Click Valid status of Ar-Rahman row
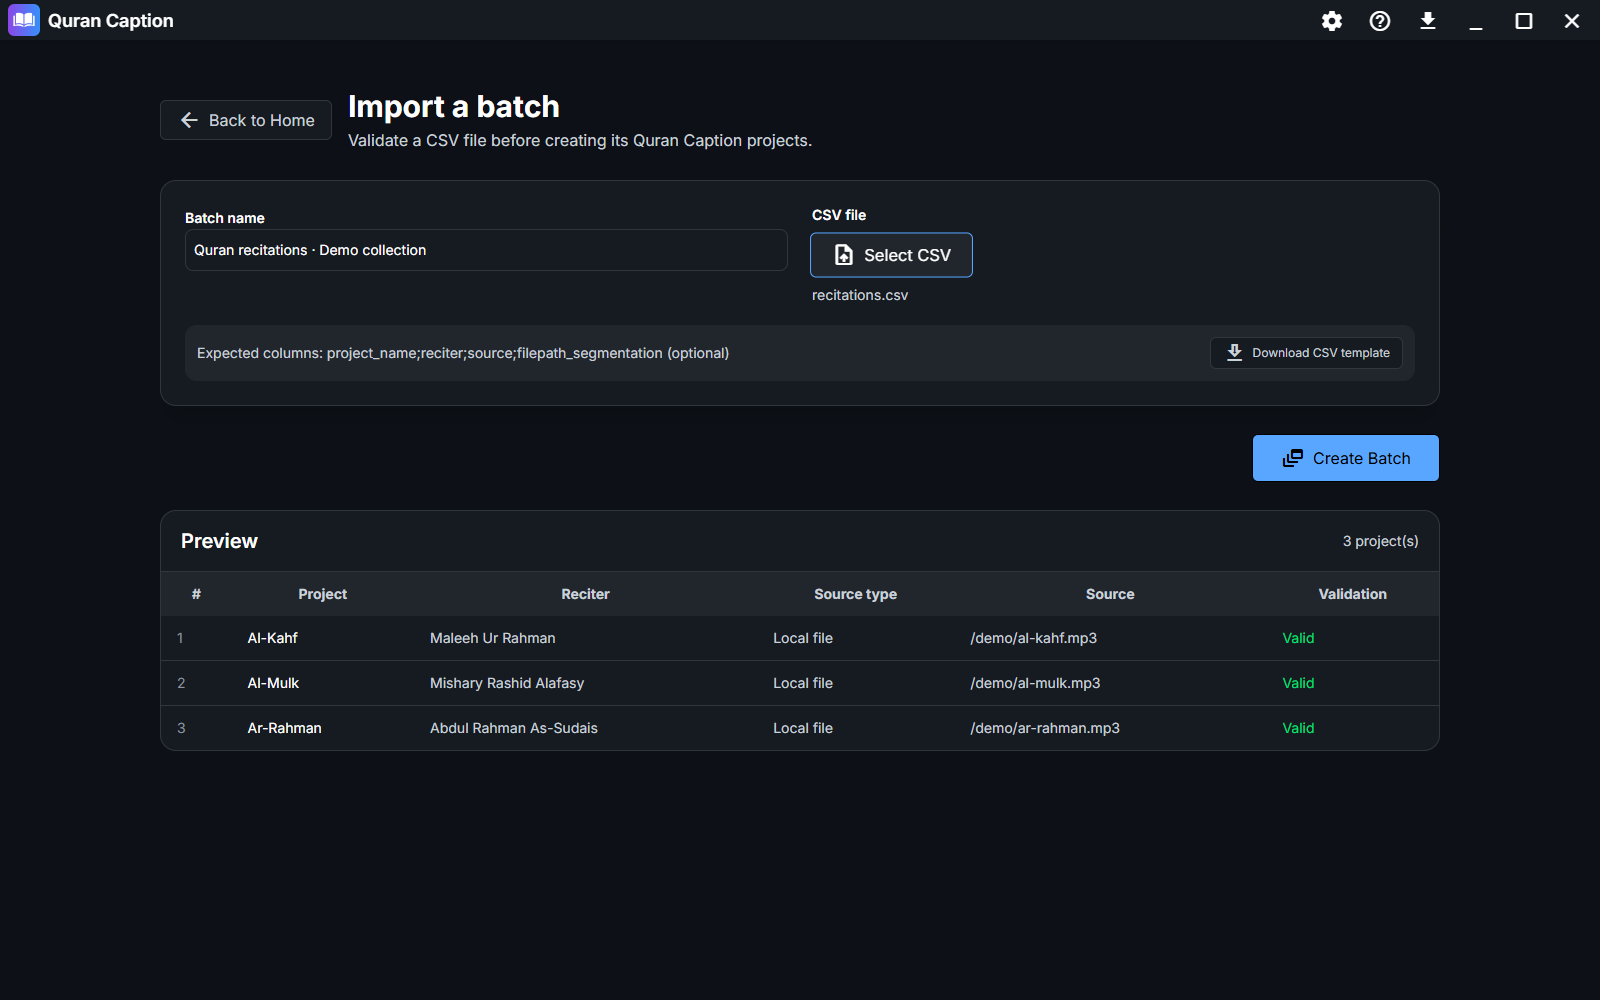 point(1298,728)
